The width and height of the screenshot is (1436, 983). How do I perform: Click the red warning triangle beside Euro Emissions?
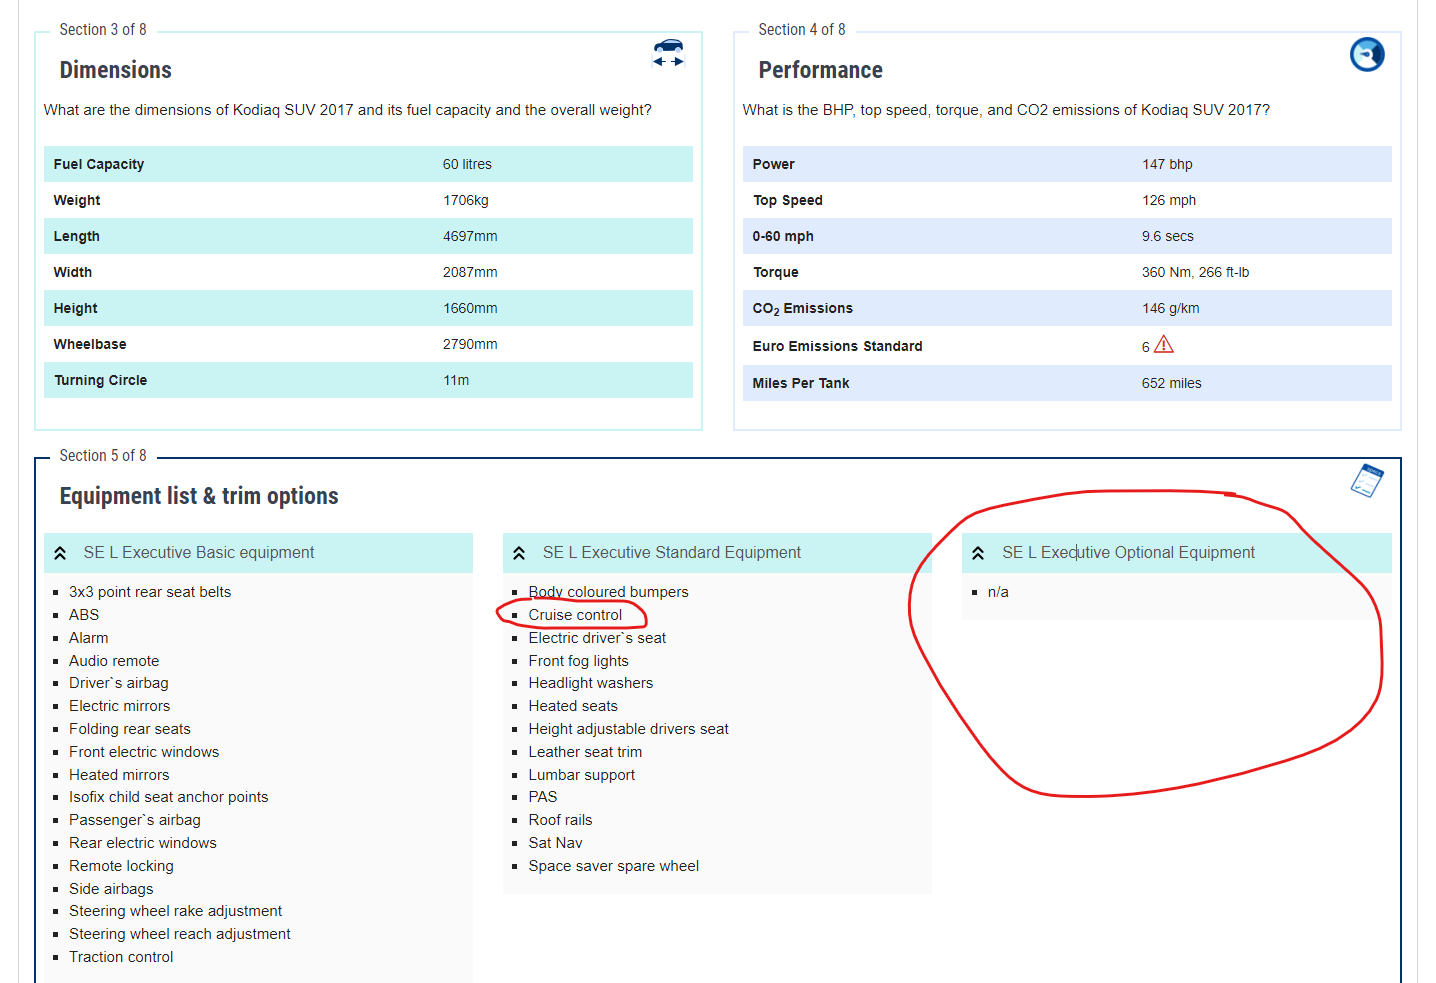1163,345
